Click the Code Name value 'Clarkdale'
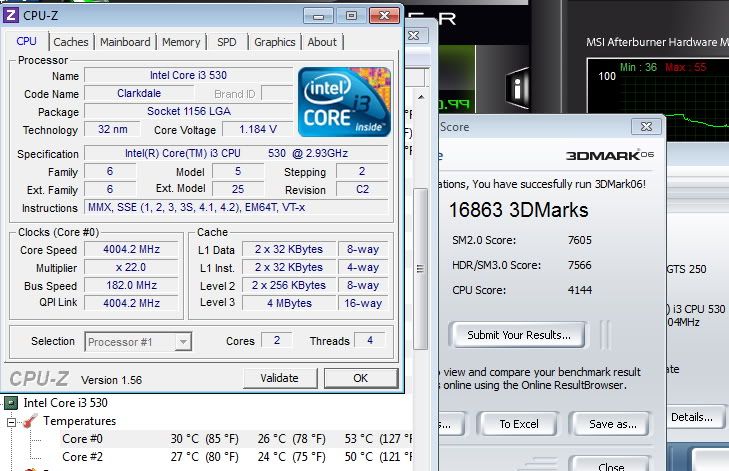The width and height of the screenshot is (729, 471). pos(139,93)
